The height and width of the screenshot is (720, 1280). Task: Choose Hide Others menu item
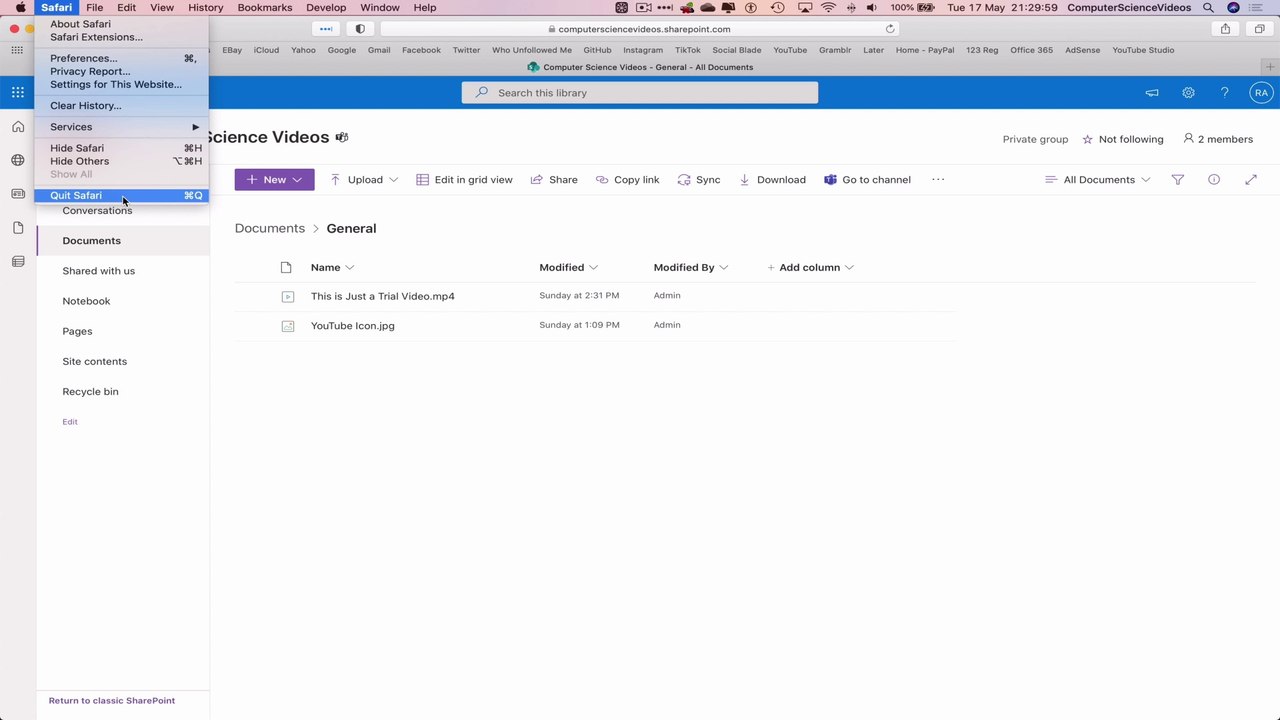122,161
